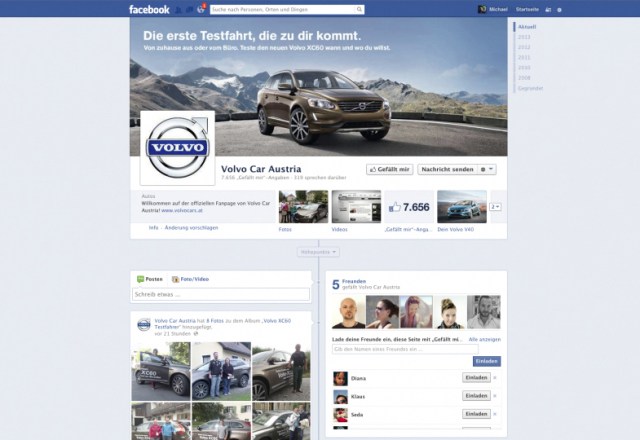Image resolution: width=640 pixels, height=440 pixels.
Task: Click Alle anzeigen link
Action: tap(484, 339)
